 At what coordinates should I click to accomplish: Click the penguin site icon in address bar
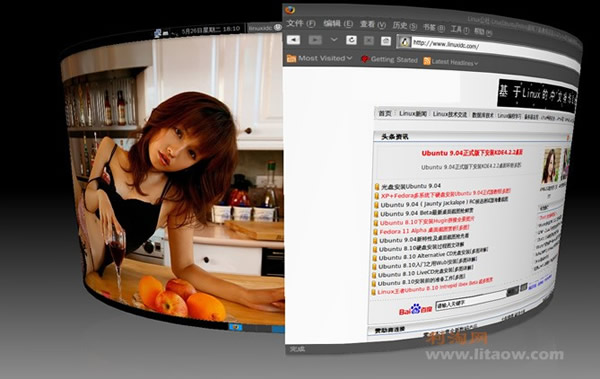coord(404,41)
